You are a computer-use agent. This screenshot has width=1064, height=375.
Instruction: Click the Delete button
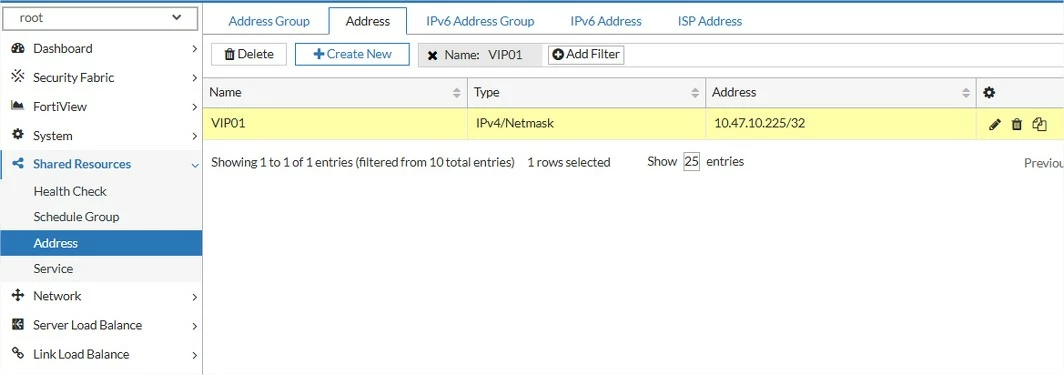pos(249,54)
